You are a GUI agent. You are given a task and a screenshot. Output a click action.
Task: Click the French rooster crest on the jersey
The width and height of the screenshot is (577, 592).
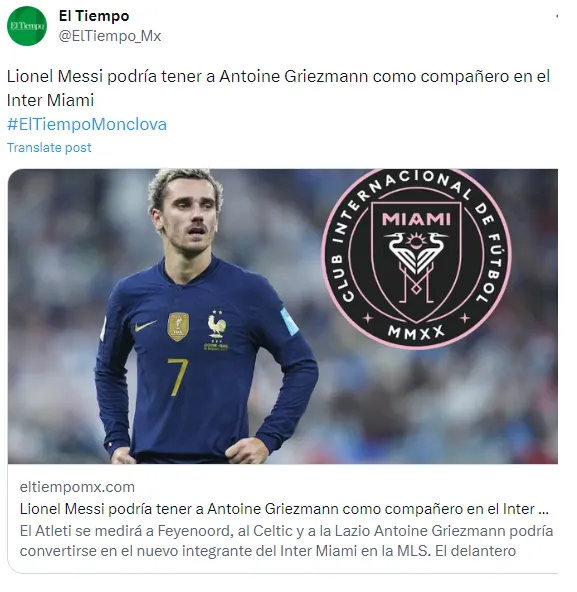click(216, 328)
